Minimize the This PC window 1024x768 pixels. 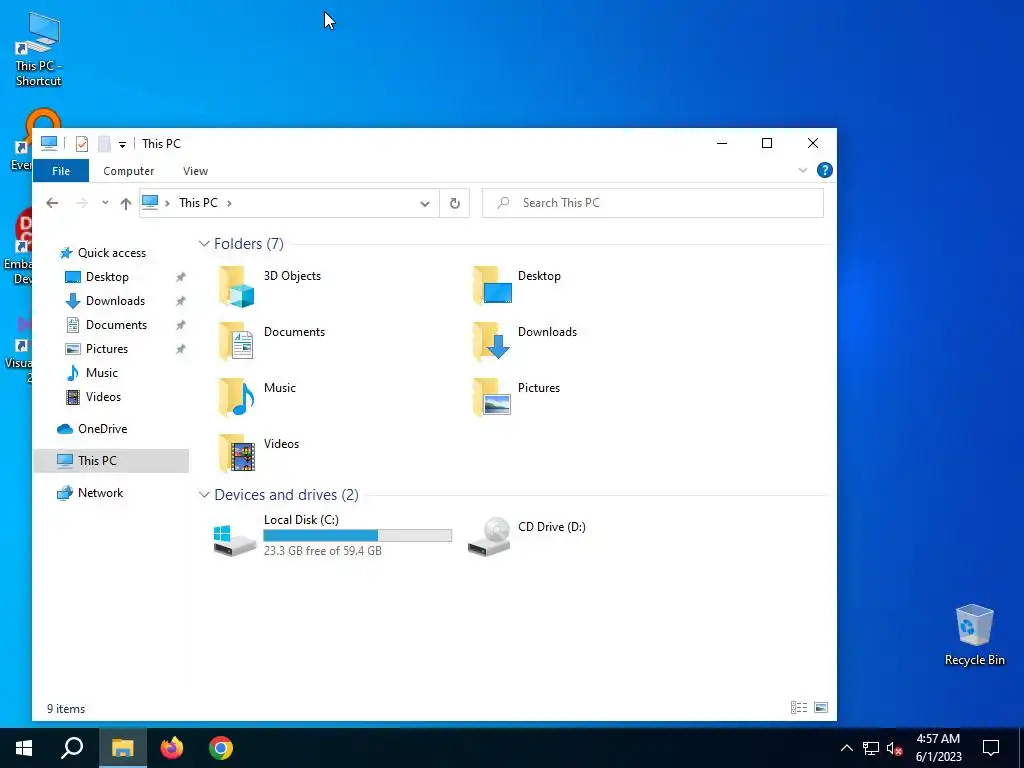722,144
